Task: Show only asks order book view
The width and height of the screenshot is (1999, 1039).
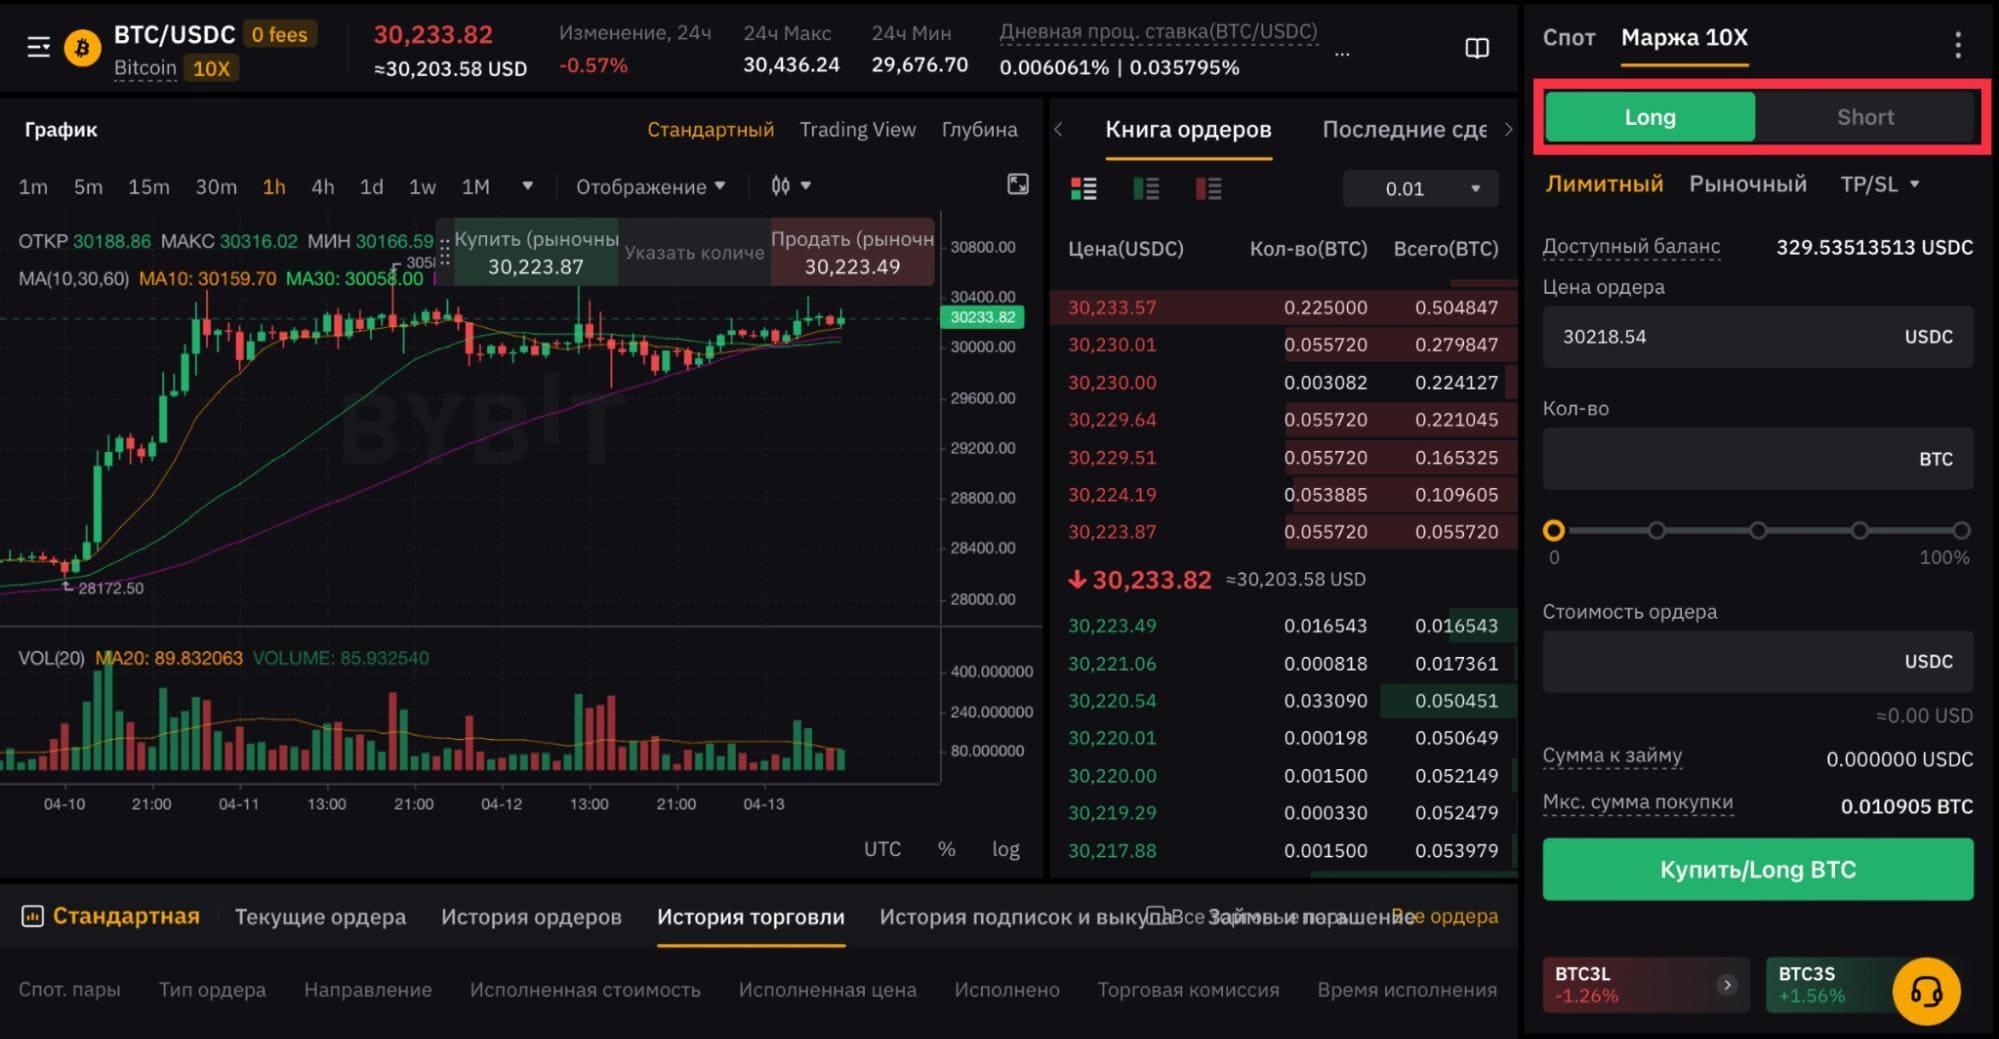Action: click(1208, 188)
